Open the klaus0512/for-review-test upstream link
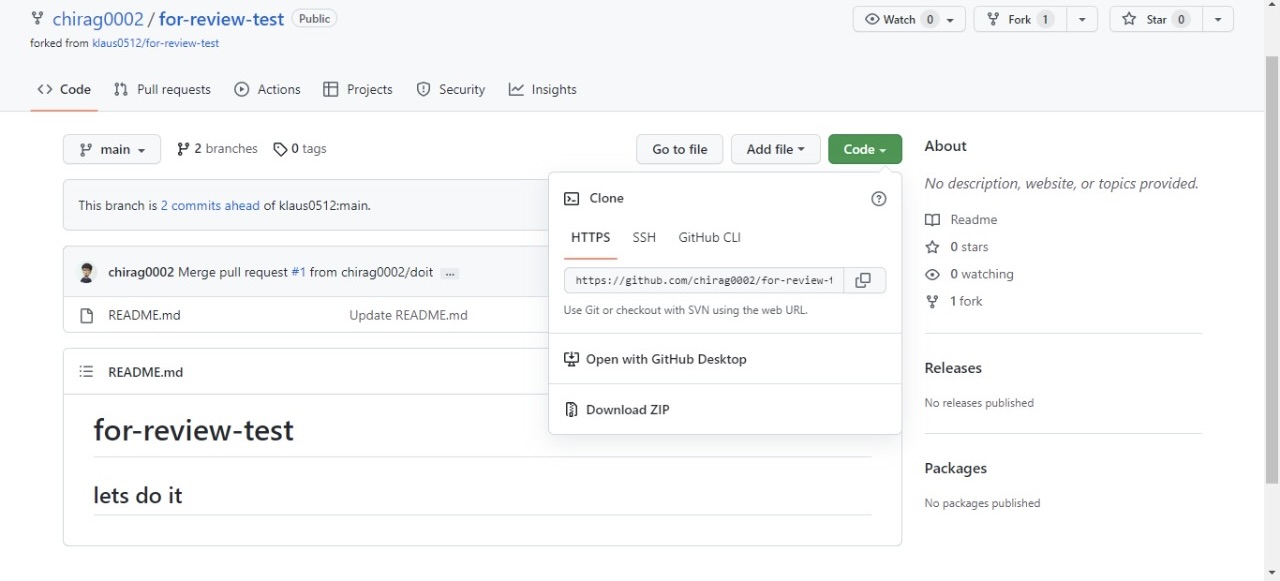 click(x=155, y=43)
